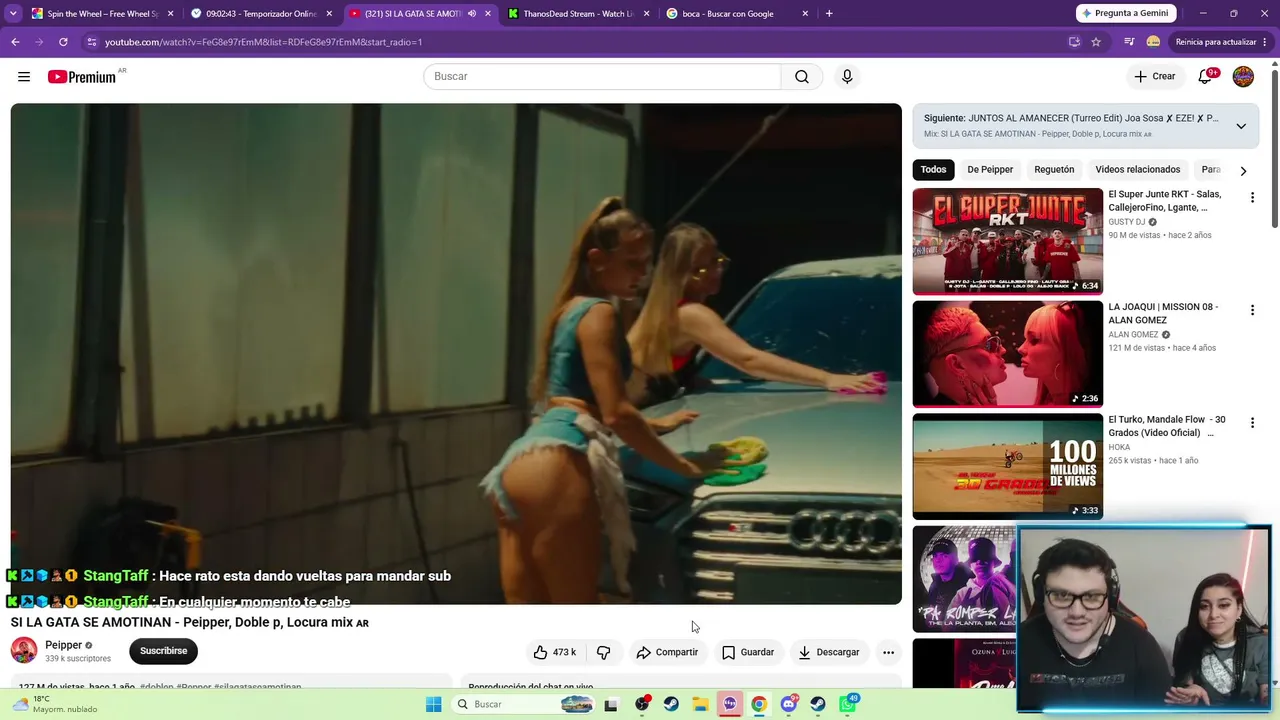Open File Explorer from the taskbar
This screenshot has height=720, width=1280.
pos(700,704)
